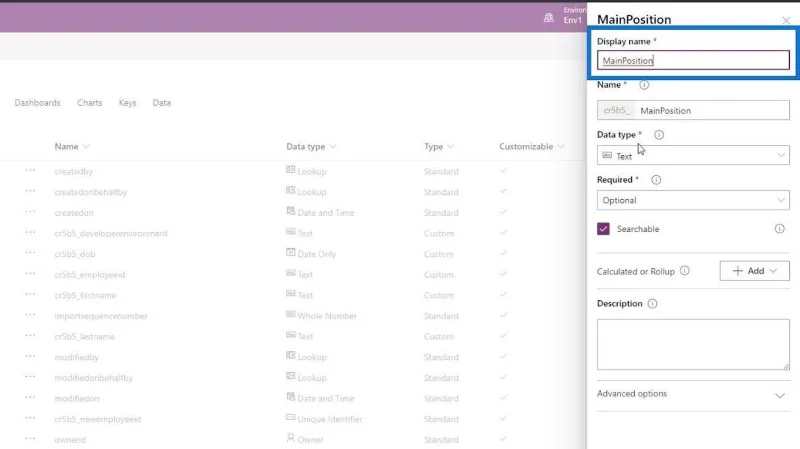This screenshot has width=800, height=449.
Task: Click the Calculated or Rollup info icon
Action: (685, 271)
